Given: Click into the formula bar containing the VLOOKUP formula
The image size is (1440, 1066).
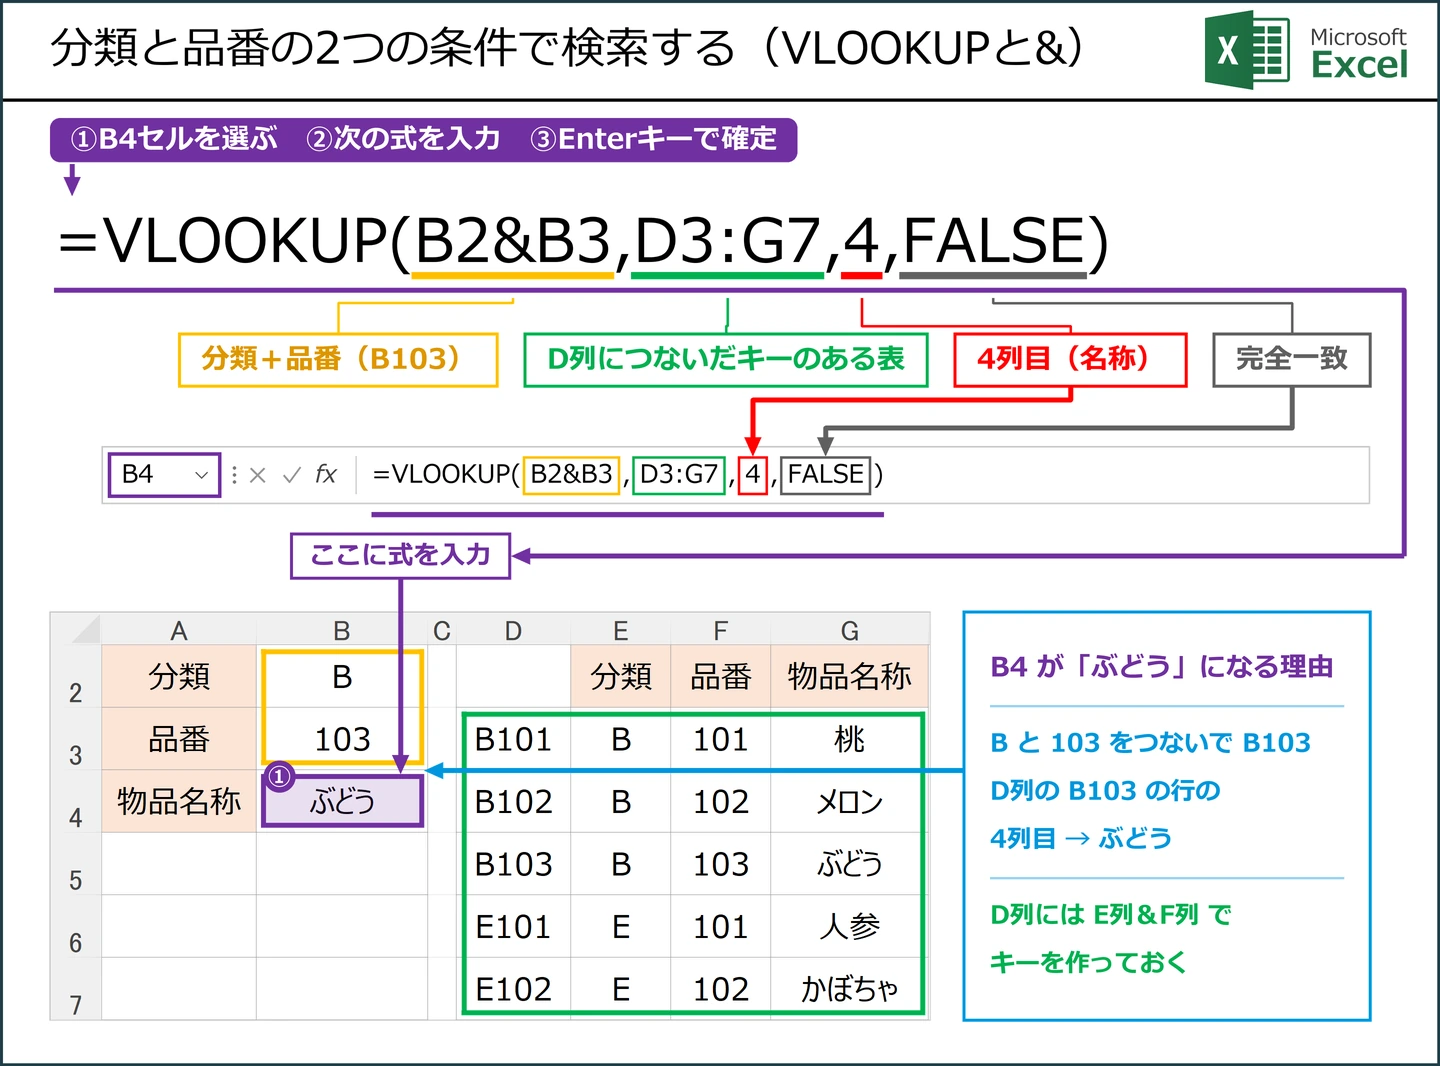Looking at the screenshot, I should [864, 474].
